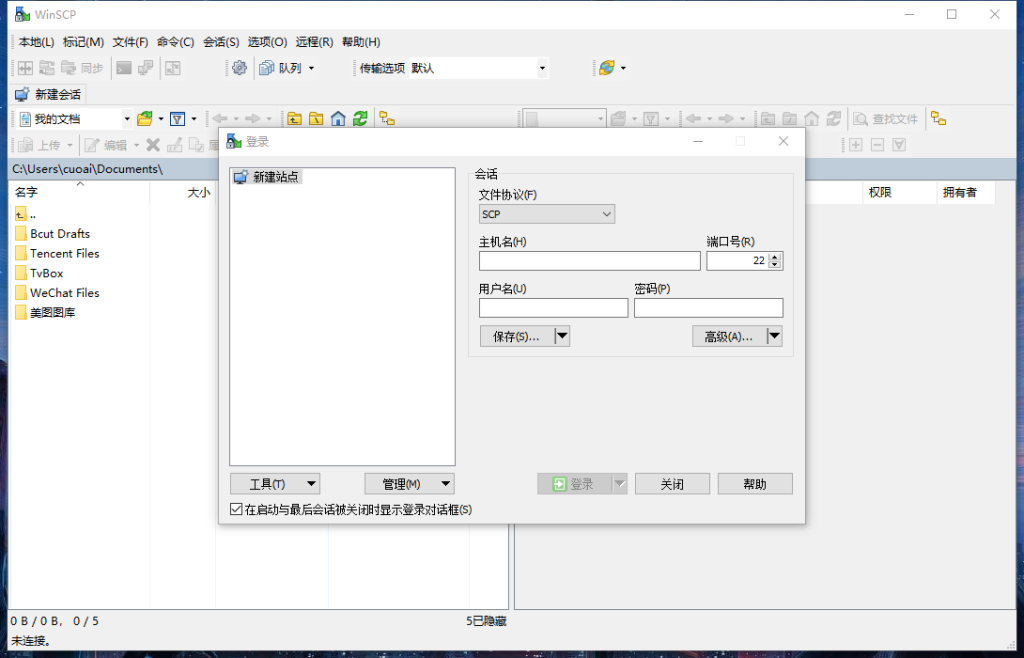Show the local directory tree icon

coord(387,119)
